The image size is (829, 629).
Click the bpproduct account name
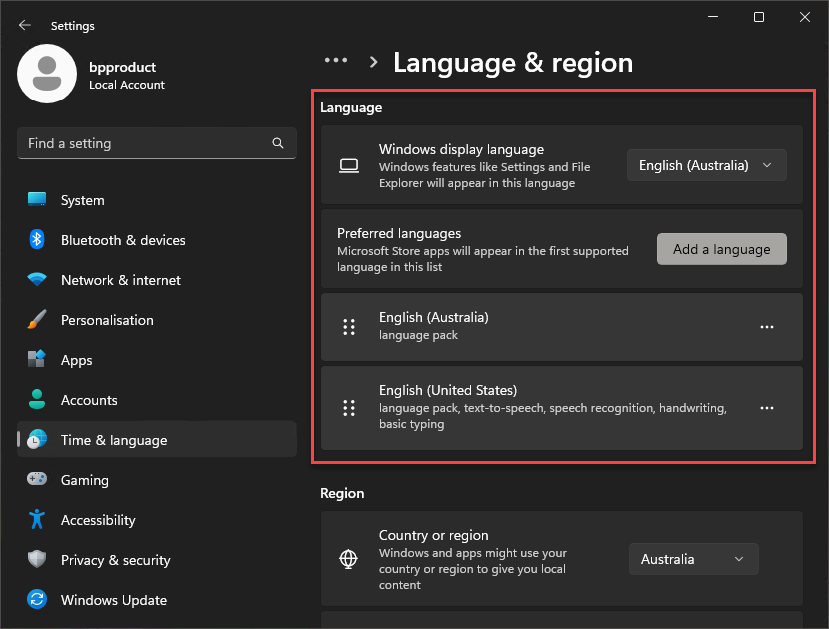pos(123,67)
